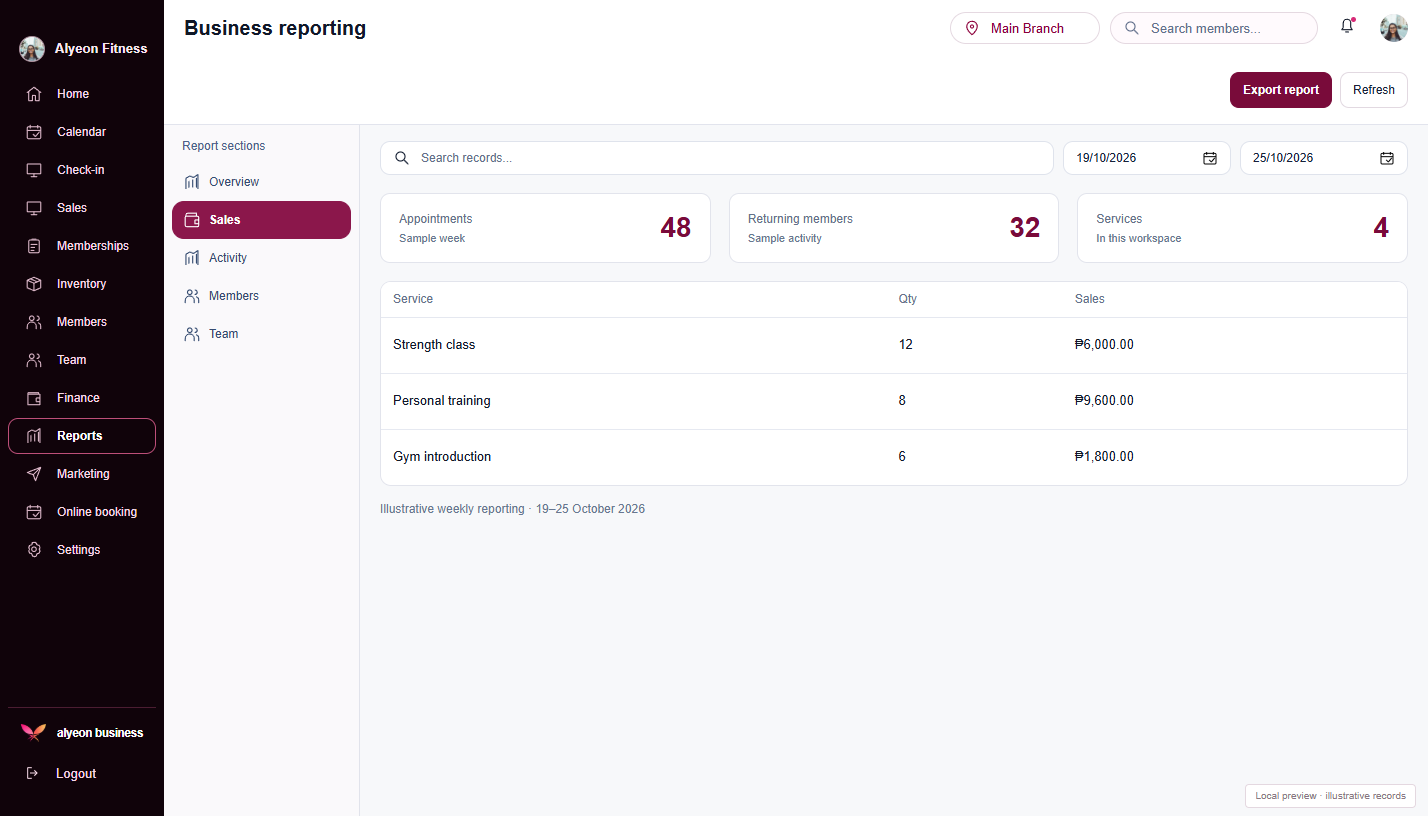Click the Alyeon Fitness profile picture
Viewport: 1428px width, 816px height.
coord(32,49)
